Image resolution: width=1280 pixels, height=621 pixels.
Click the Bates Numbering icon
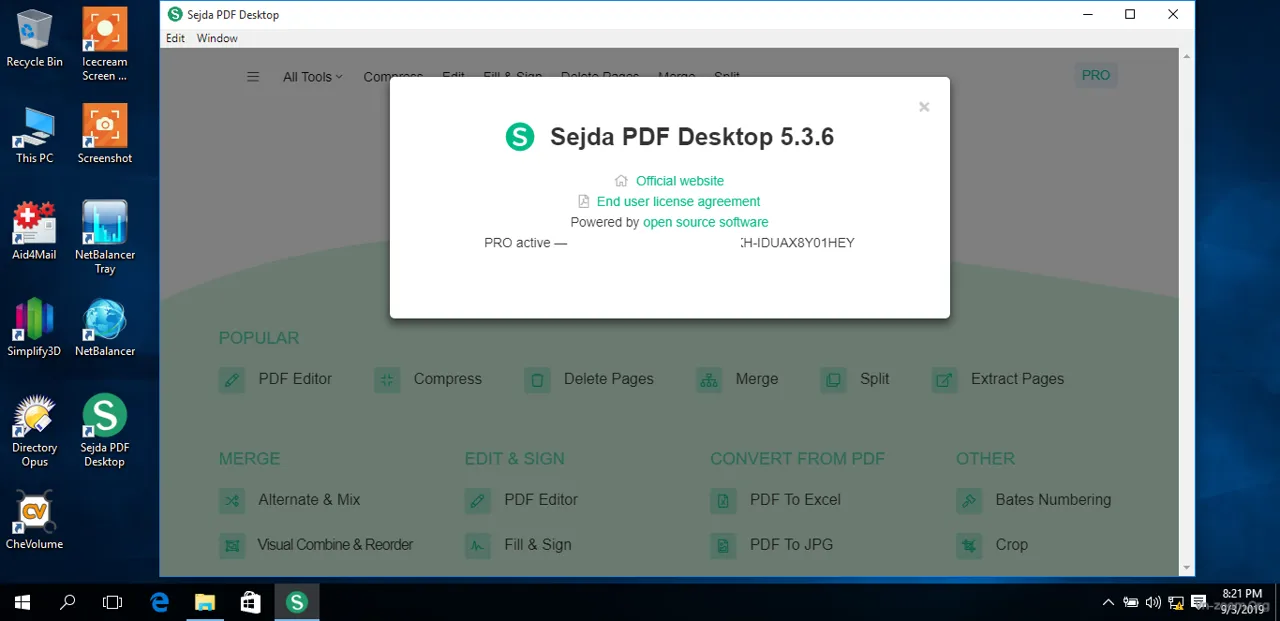969,500
